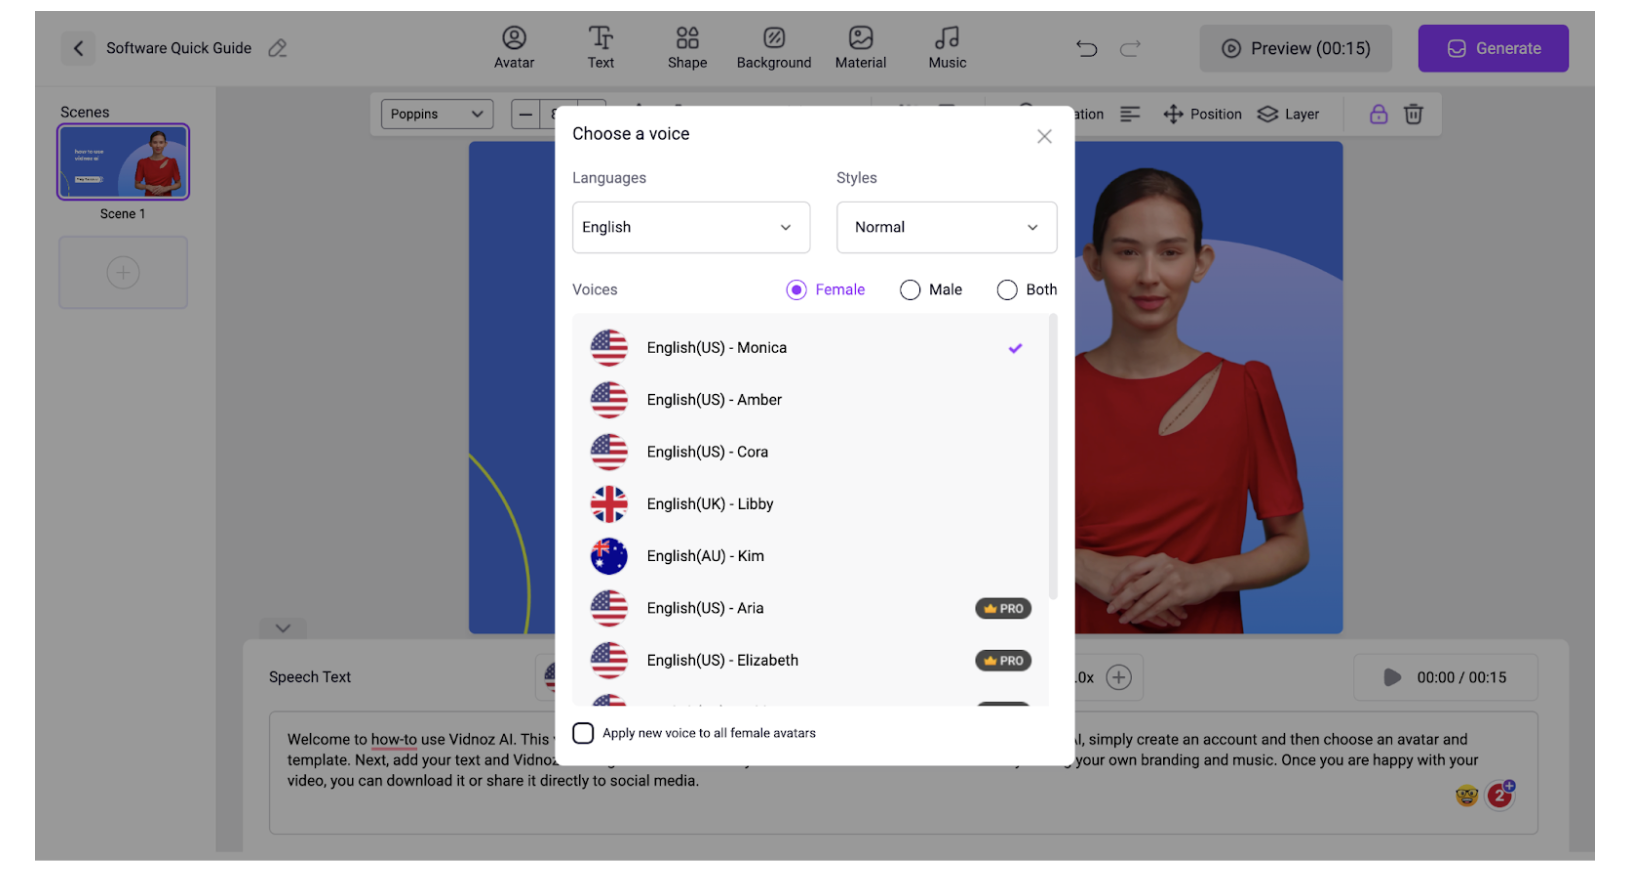Click the plus icon beside speed

pos(1119,677)
